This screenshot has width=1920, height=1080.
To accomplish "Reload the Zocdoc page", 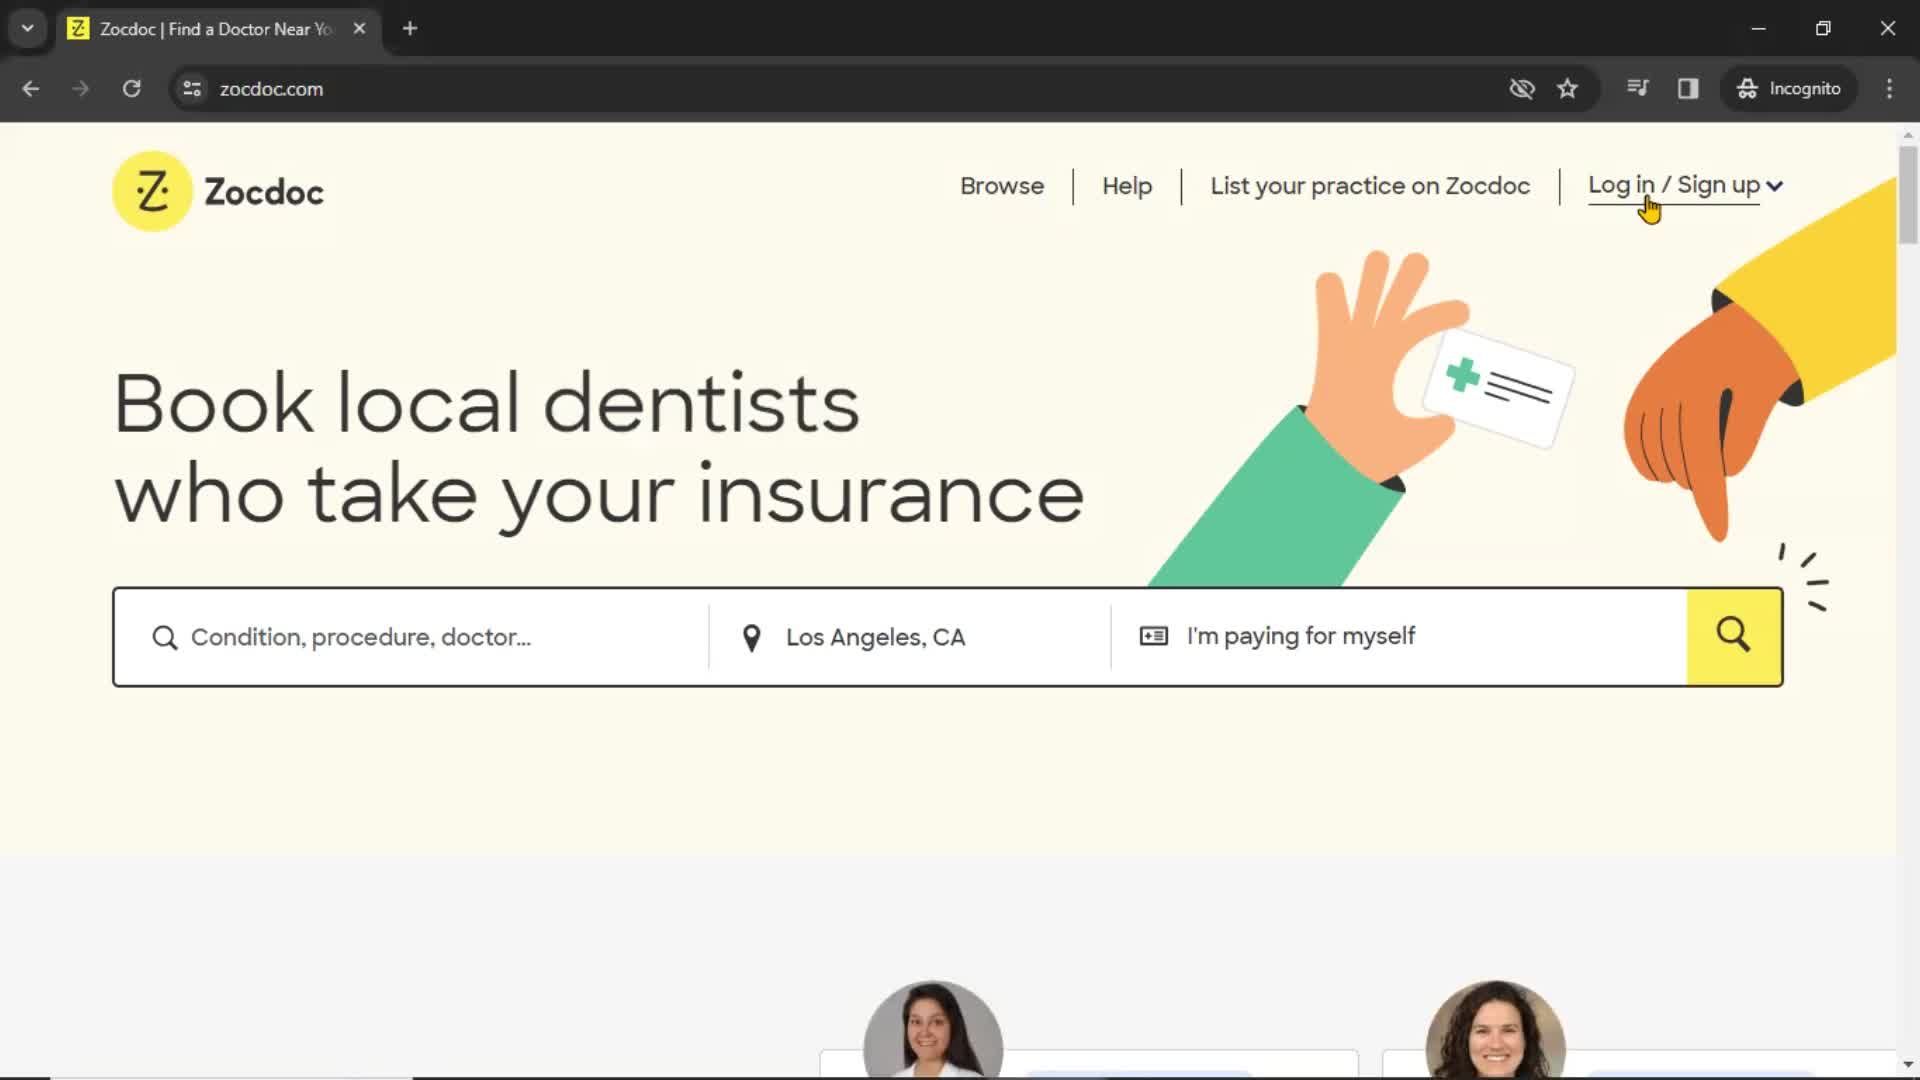I will [132, 89].
